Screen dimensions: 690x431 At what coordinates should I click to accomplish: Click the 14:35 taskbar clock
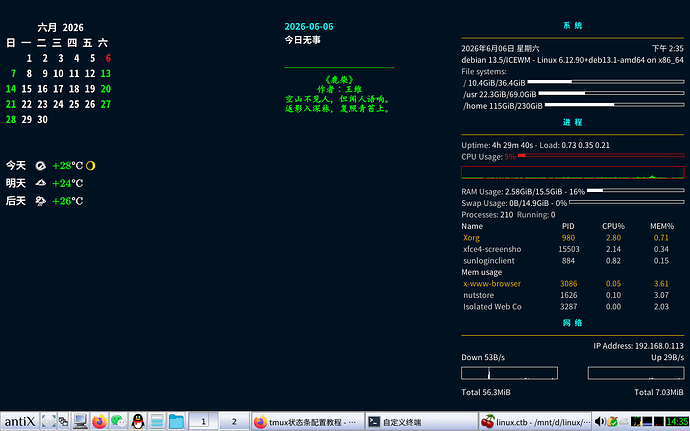click(x=677, y=421)
